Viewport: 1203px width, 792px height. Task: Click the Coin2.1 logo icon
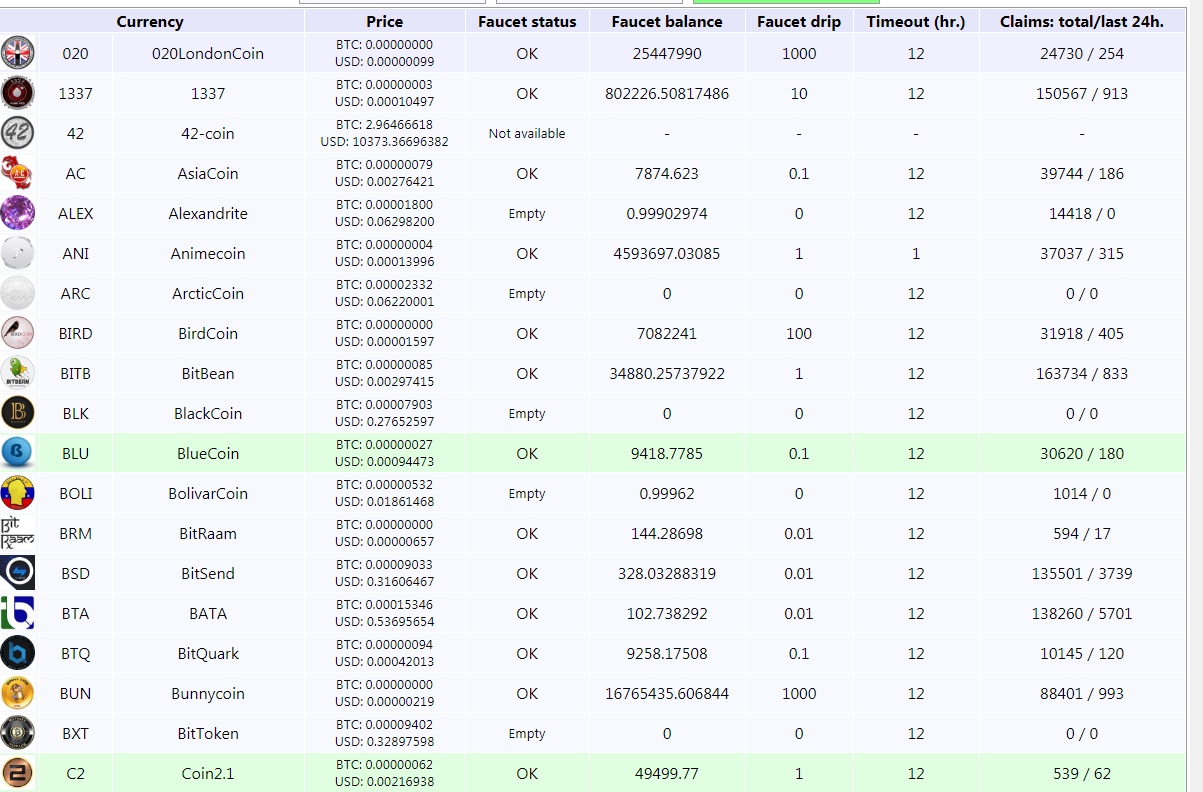pyautogui.click(x=18, y=773)
